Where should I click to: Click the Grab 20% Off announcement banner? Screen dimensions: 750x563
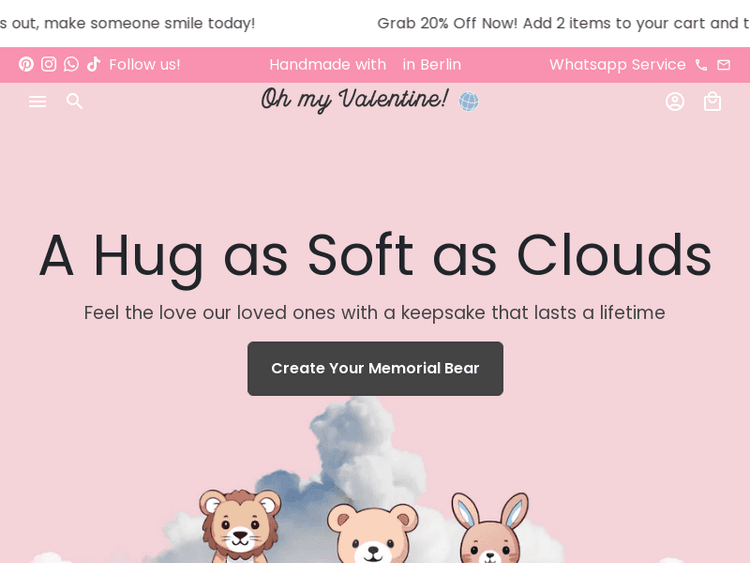point(562,23)
